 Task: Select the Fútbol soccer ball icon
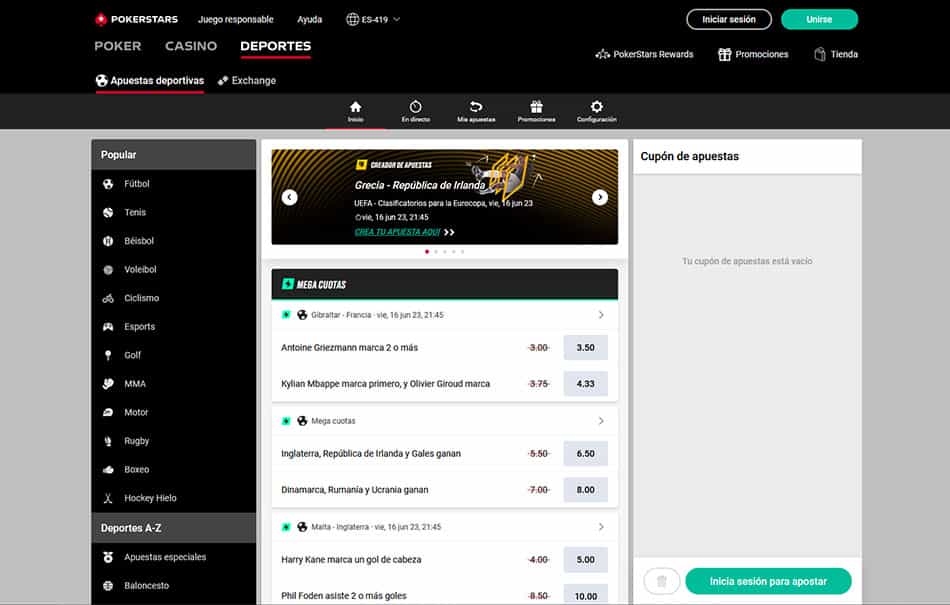coord(108,184)
